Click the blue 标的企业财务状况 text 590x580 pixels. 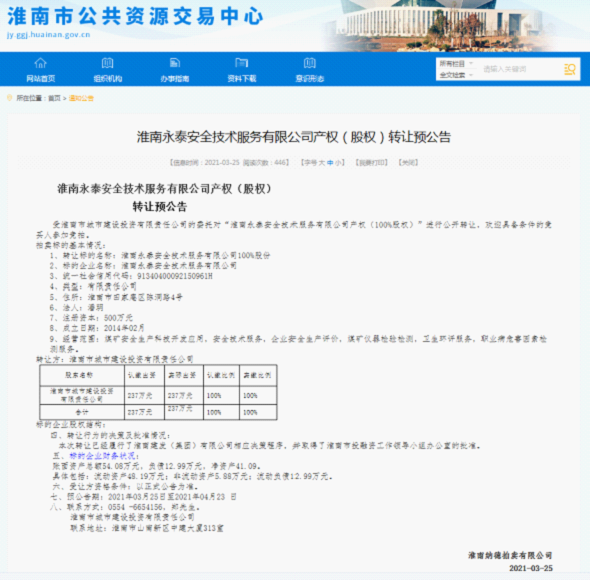tap(102, 456)
